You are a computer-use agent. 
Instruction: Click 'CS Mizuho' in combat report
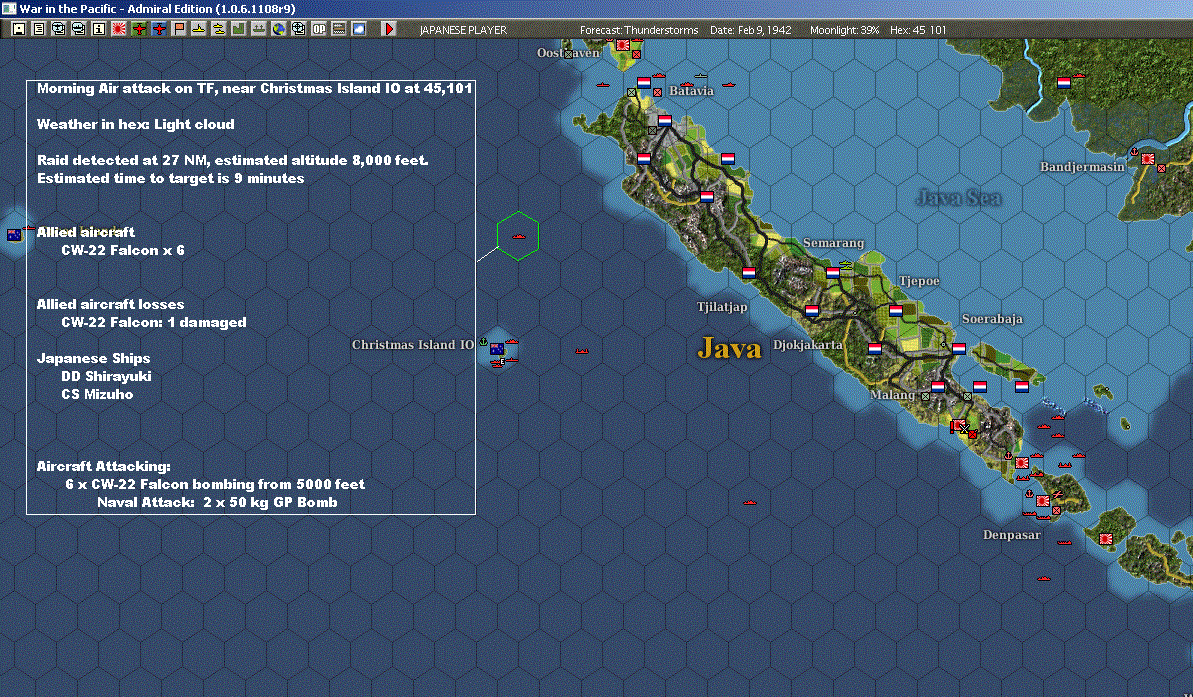click(x=97, y=394)
